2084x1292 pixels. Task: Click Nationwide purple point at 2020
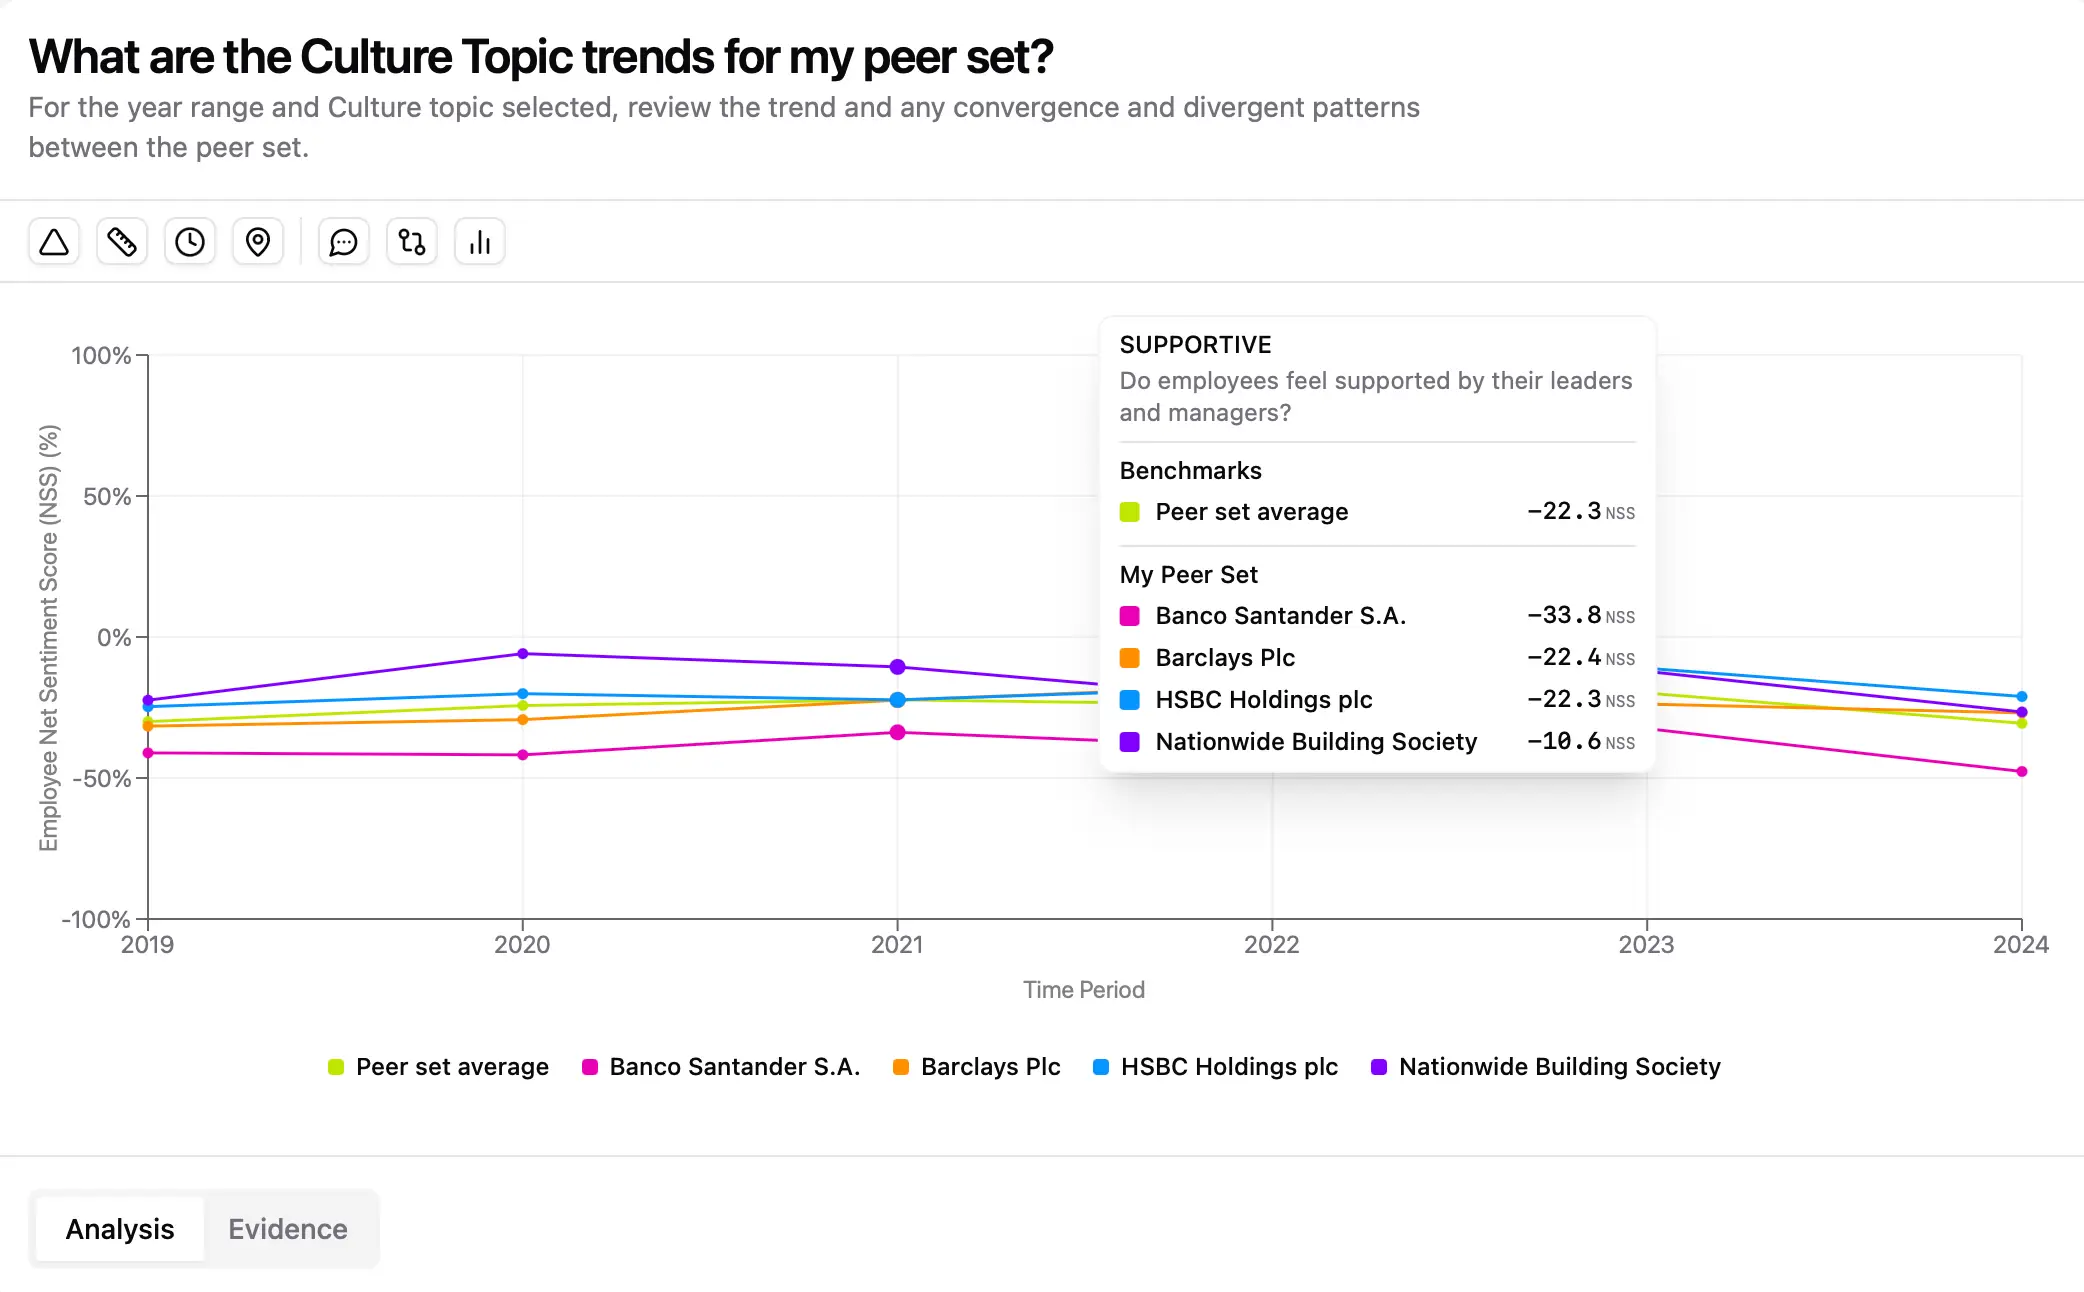523,654
